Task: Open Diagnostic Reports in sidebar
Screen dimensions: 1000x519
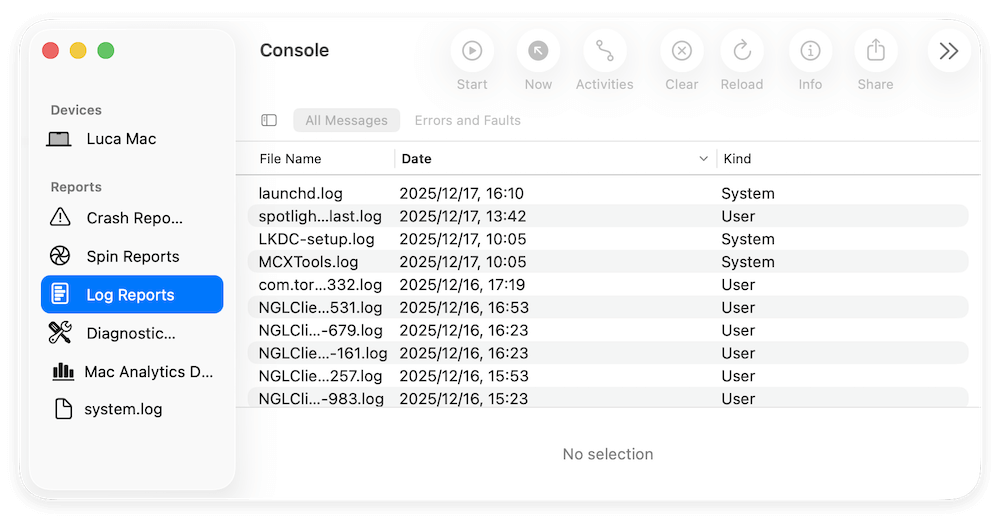Action: pos(132,333)
